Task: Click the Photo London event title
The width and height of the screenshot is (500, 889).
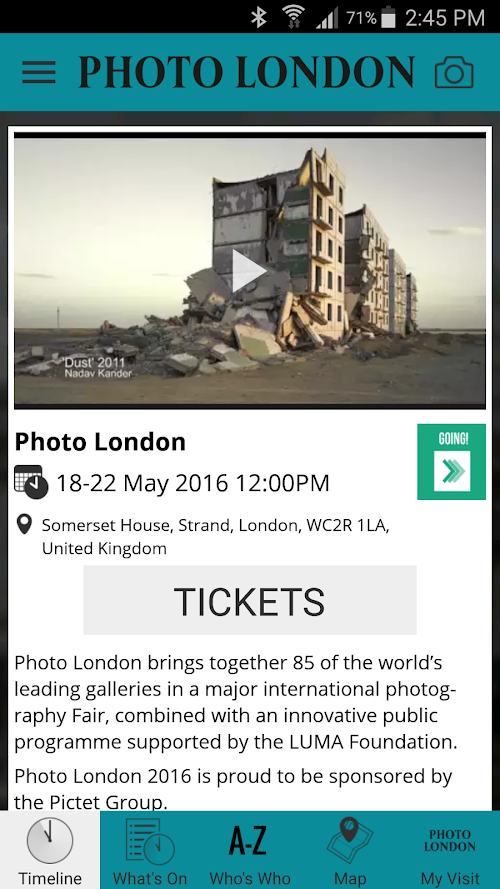Action: click(x=100, y=442)
